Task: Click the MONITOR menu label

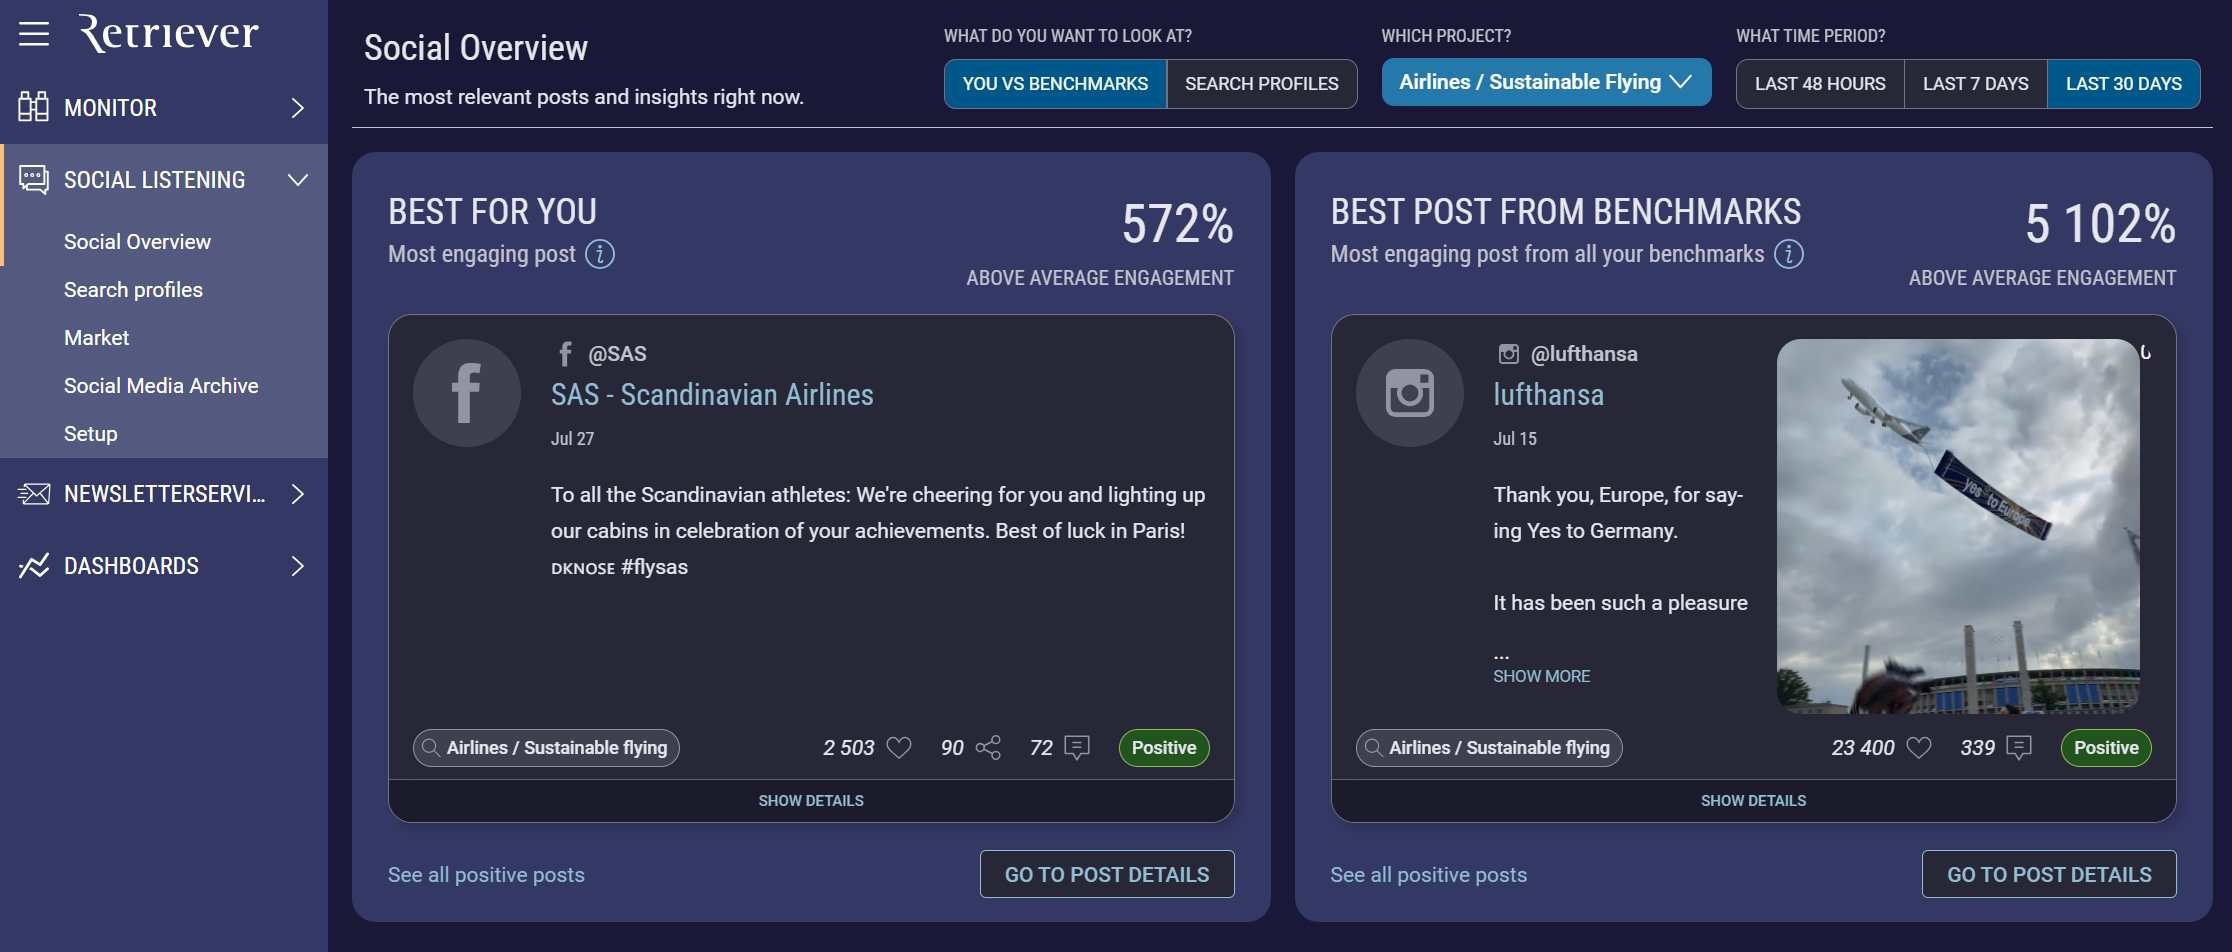Action: 110,108
